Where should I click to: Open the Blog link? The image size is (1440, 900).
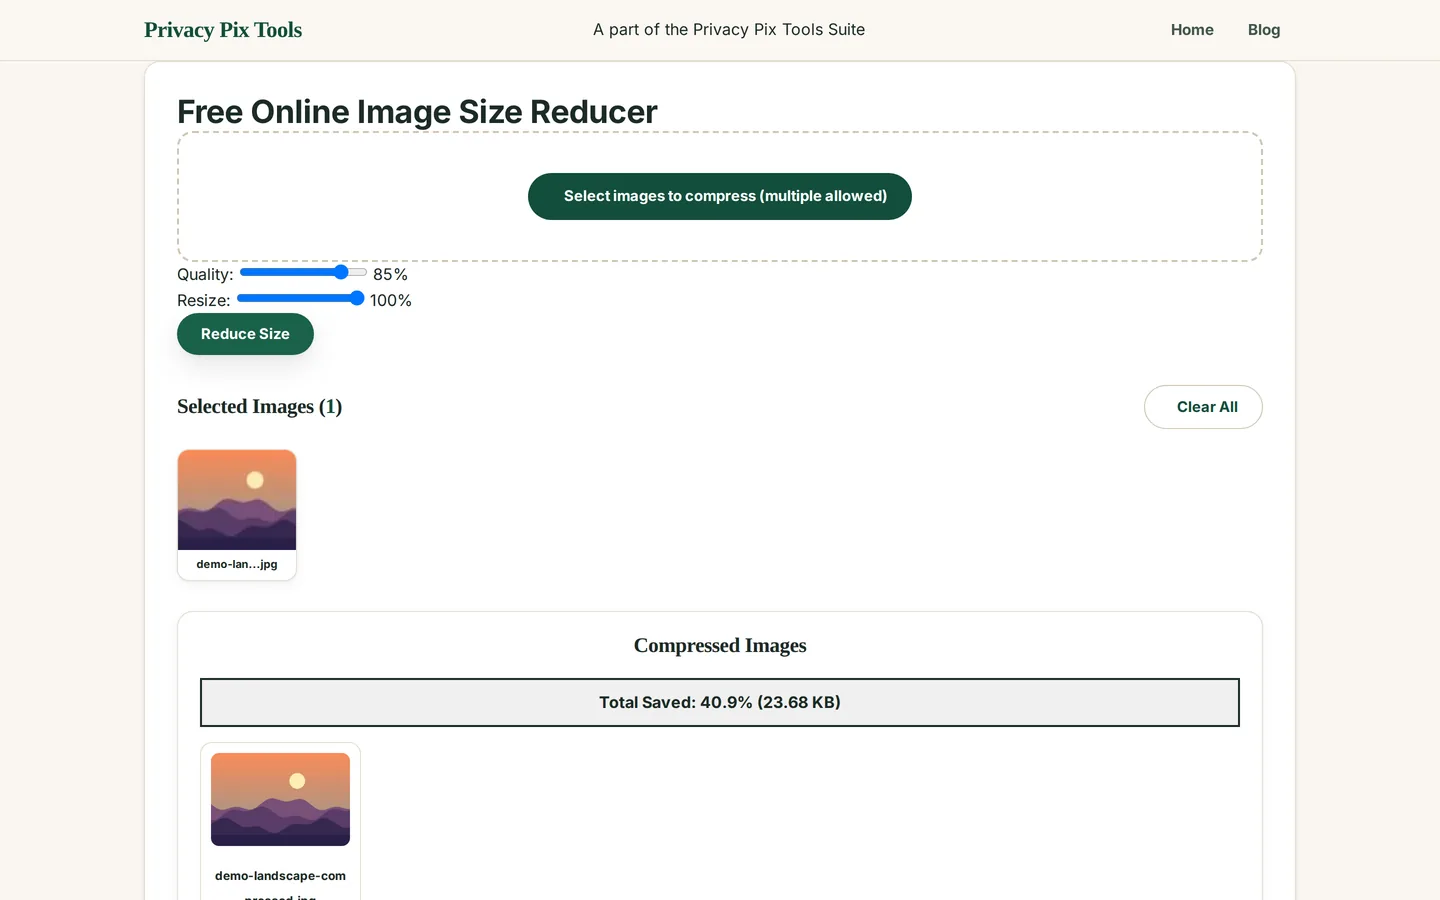(x=1264, y=30)
